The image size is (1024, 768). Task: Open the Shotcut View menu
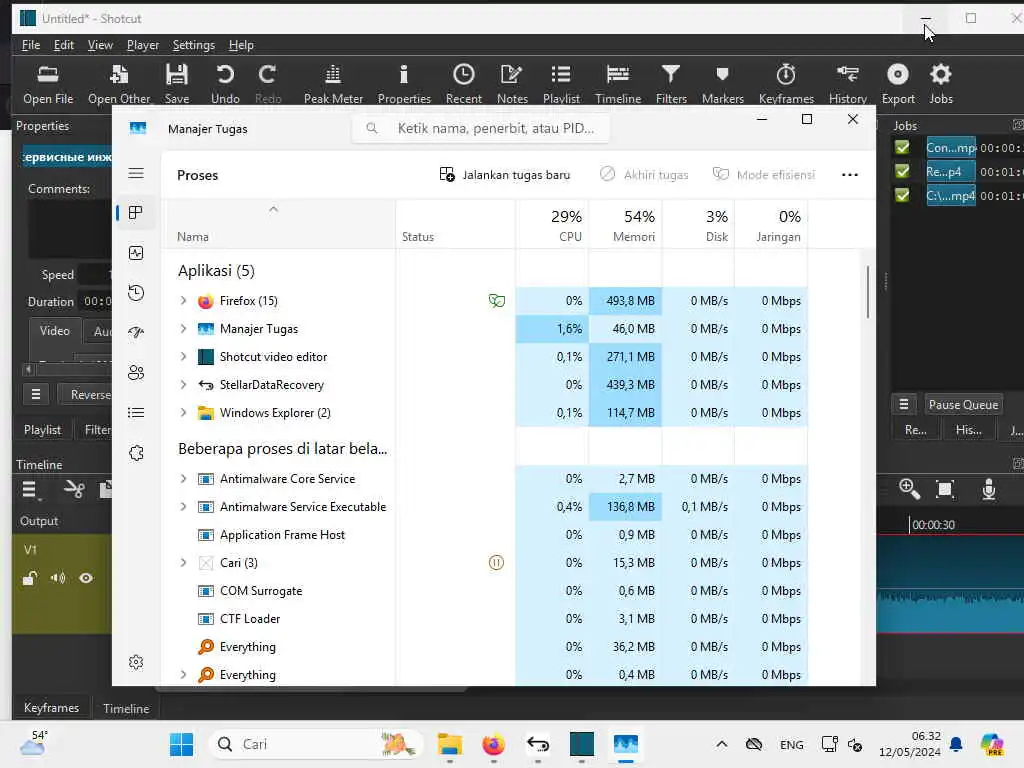pos(100,45)
